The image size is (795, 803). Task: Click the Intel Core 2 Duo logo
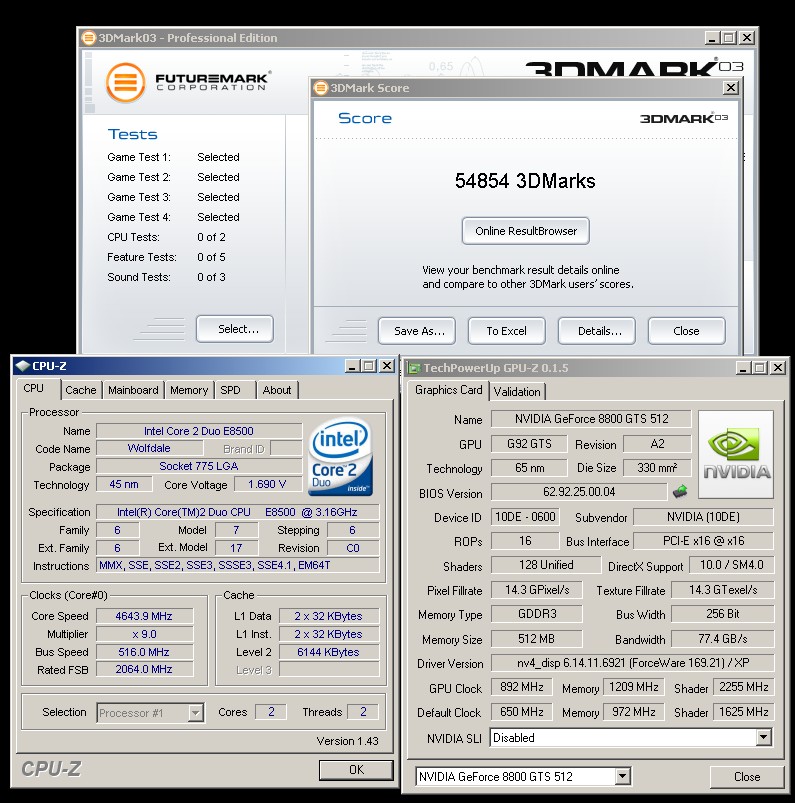tap(341, 457)
